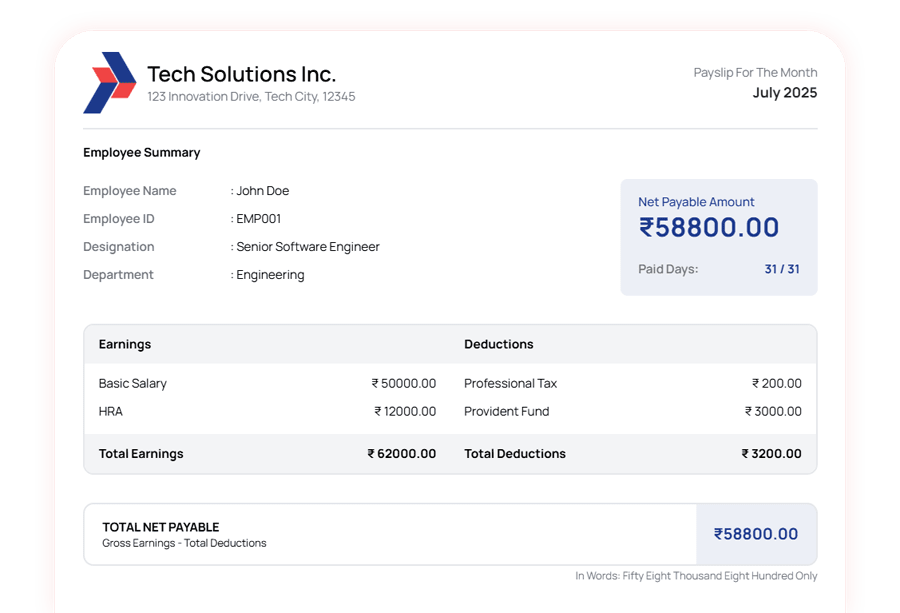Click the Earnings column header

coord(125,344)
